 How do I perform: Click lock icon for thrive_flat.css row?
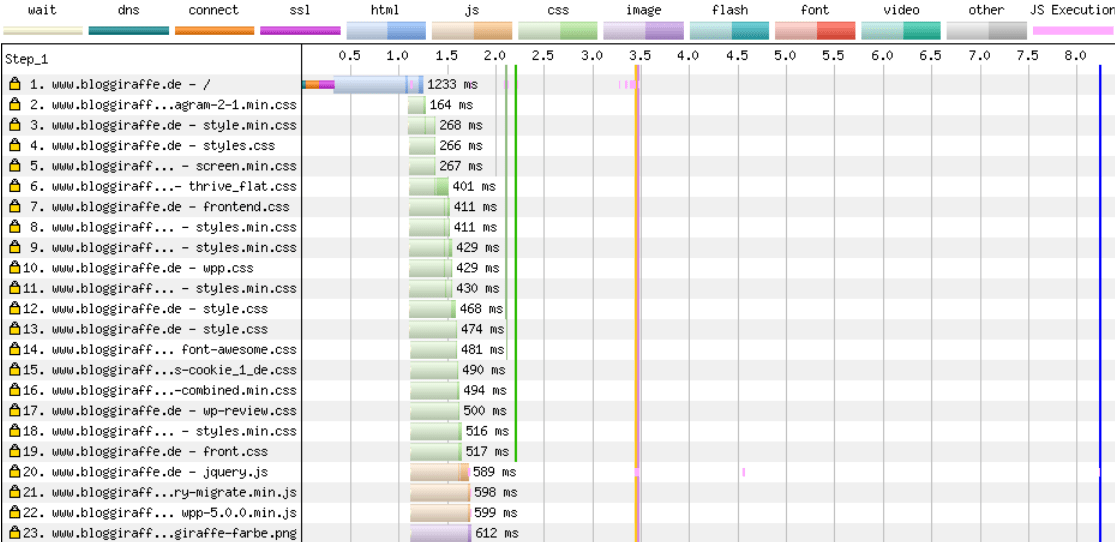pos(15,186)
